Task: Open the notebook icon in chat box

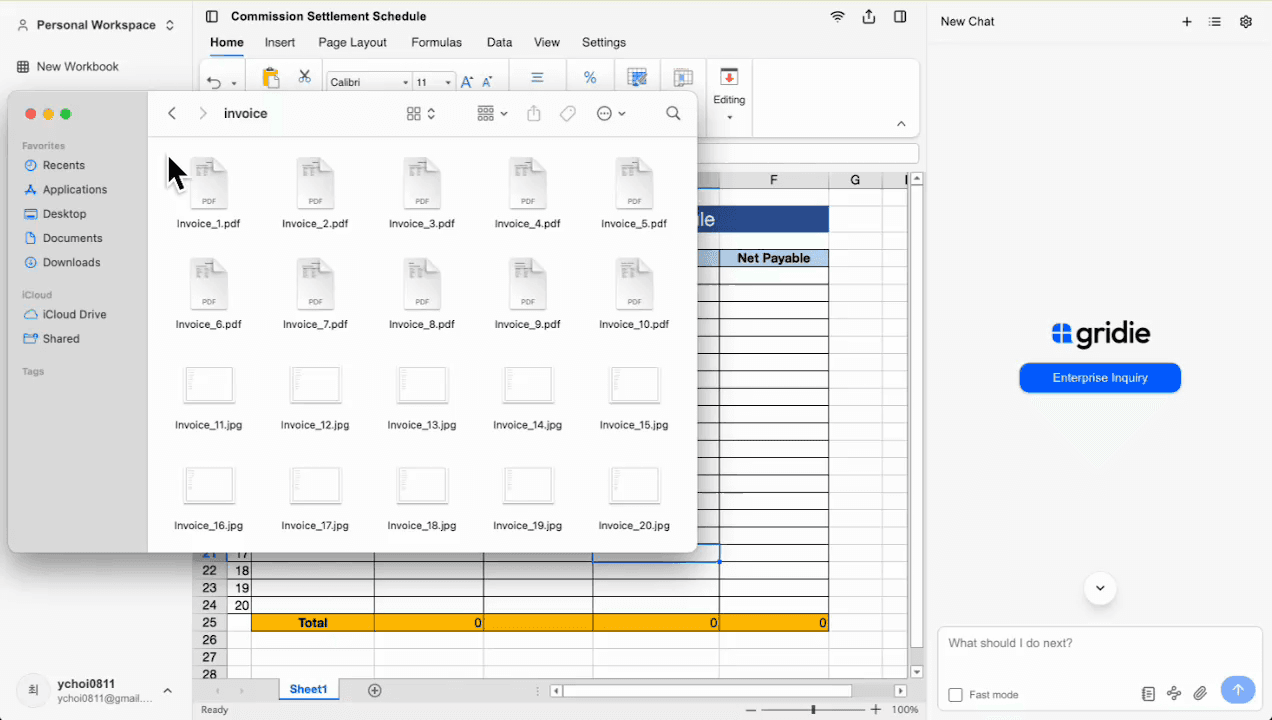Action: pos(1148,693)
